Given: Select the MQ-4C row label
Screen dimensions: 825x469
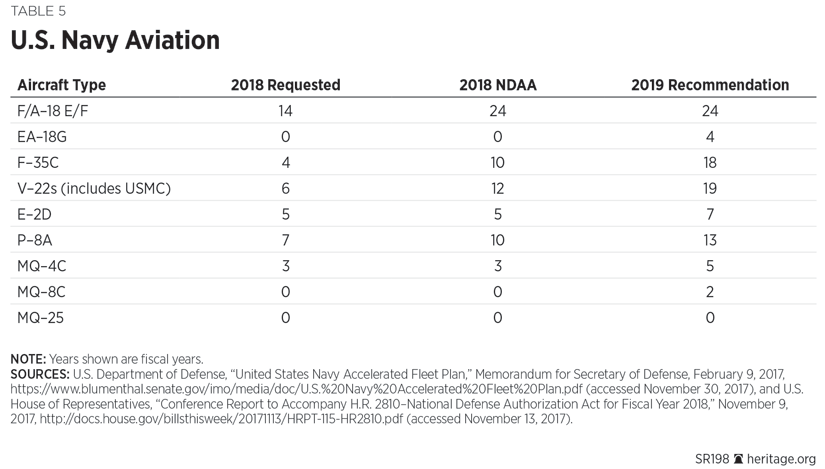Looking at the screenshot, I should click(x=42, y=266).
